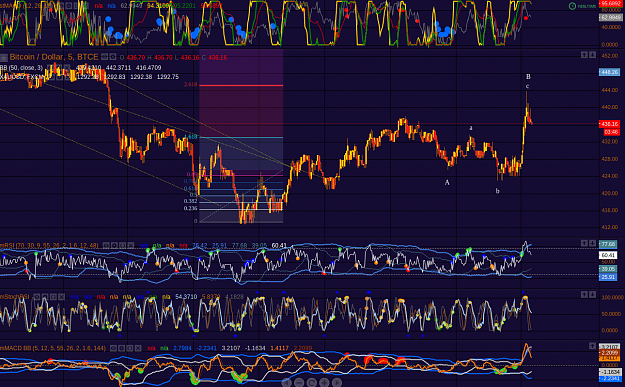Toggle visibility of the mRSI indicator
Screen dimensions: 625x387
point(106,245)
